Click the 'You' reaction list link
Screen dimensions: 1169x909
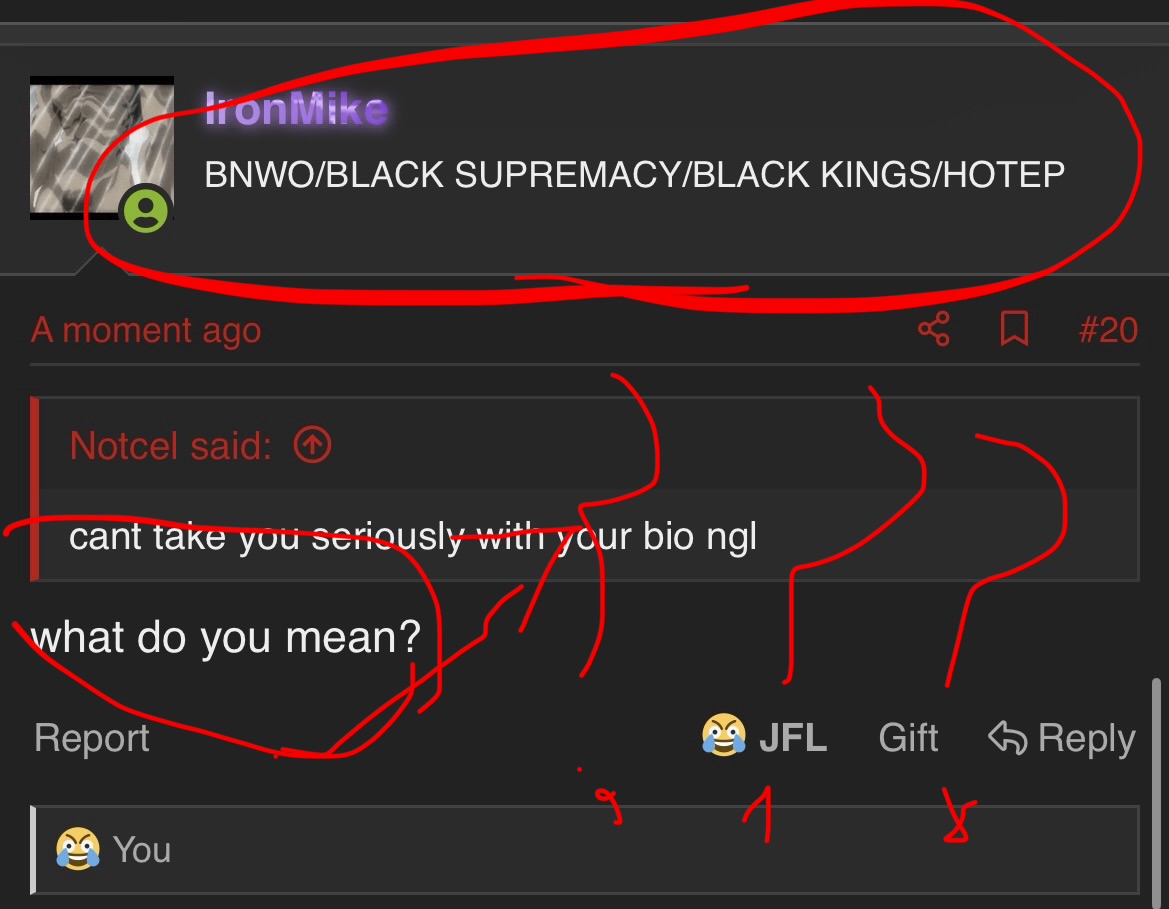(142, 849)
